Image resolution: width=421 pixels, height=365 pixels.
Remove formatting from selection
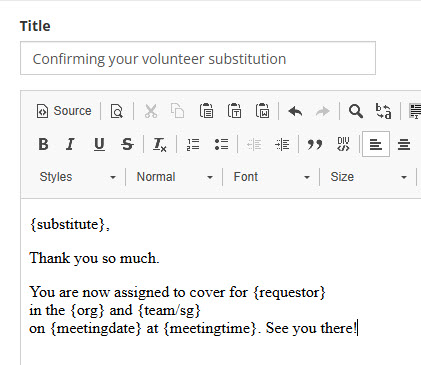pyautogui.click(x=159, y=144)
